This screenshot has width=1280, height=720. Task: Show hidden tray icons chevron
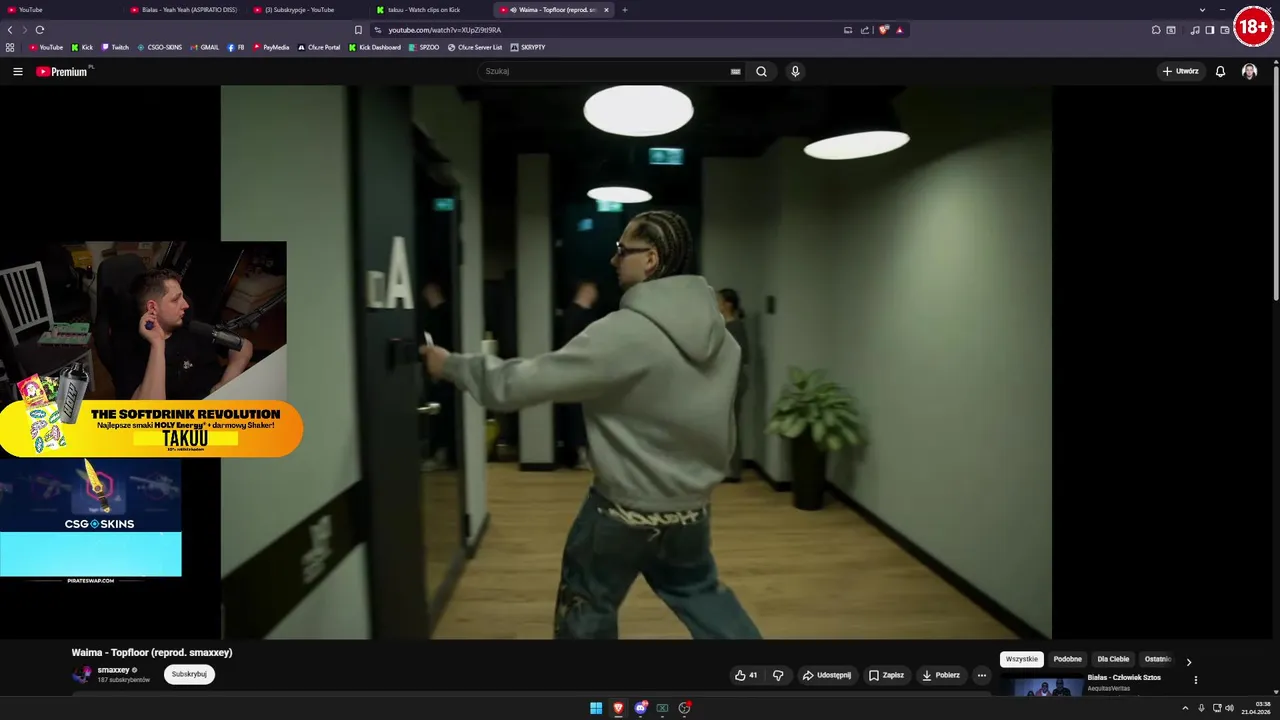(1186, 708)
